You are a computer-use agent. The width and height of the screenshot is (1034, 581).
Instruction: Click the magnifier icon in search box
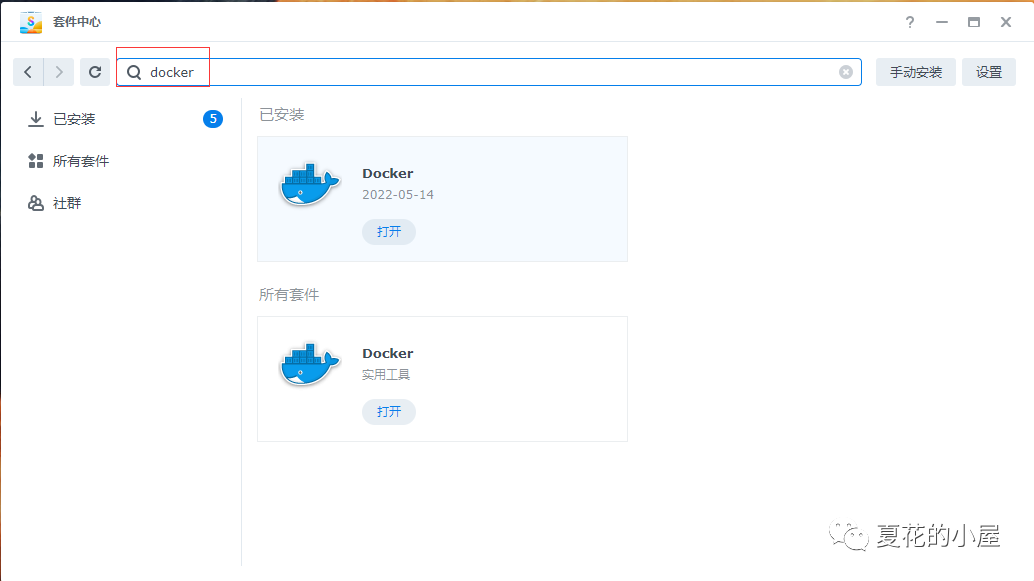[134, 72]
